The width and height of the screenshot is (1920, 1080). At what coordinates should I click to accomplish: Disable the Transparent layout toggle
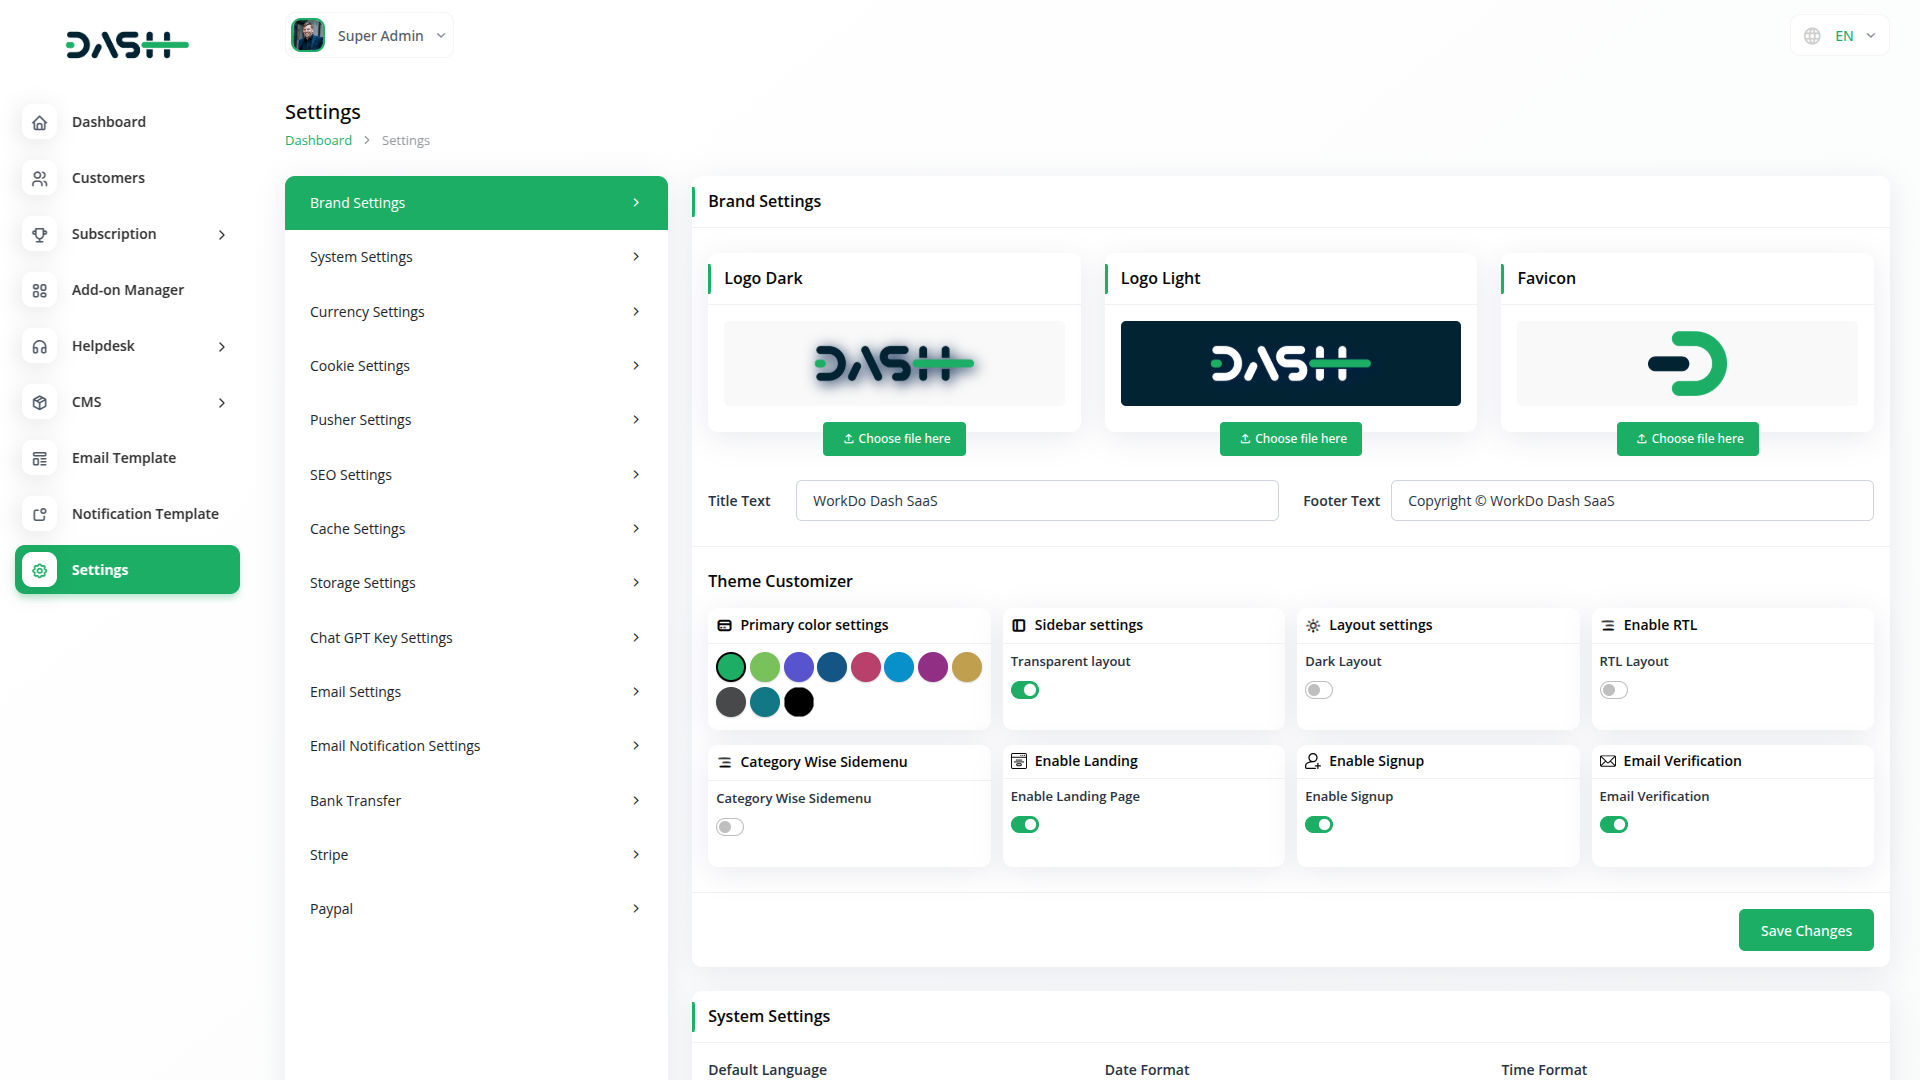[x=1025, y=690]
